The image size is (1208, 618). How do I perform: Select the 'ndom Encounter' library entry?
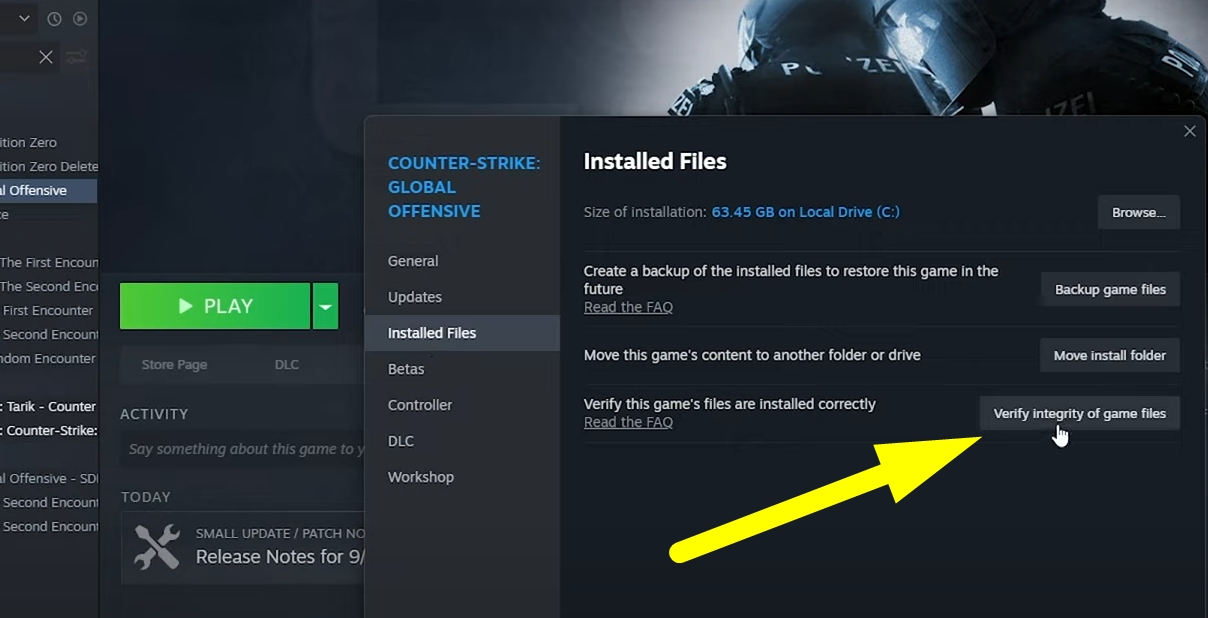[49, 358]
